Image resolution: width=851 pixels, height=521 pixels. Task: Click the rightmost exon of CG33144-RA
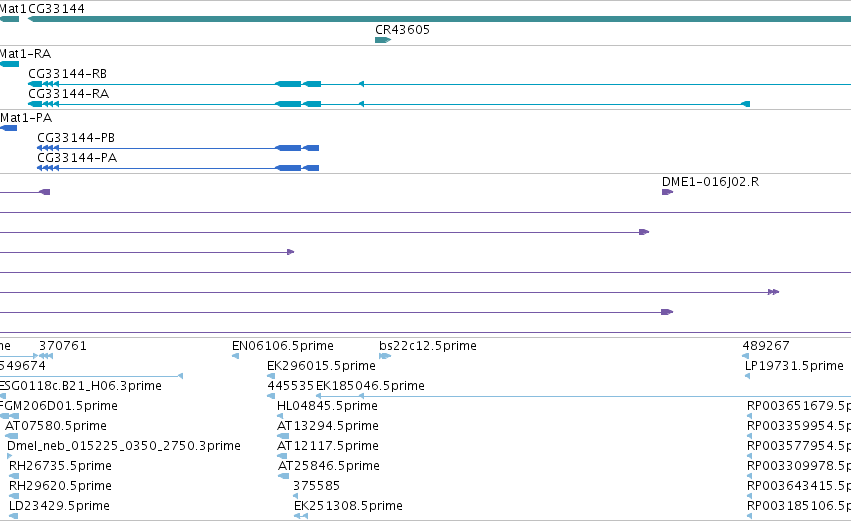746,104
